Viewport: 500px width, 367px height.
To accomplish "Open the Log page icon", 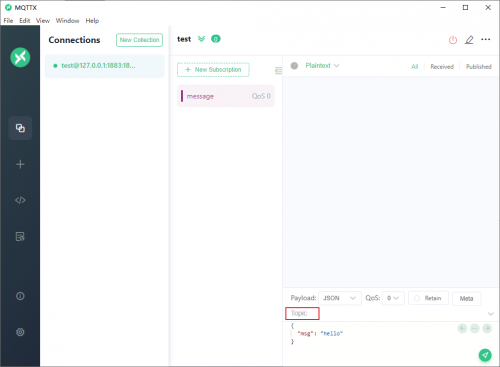I will (20, 236).
